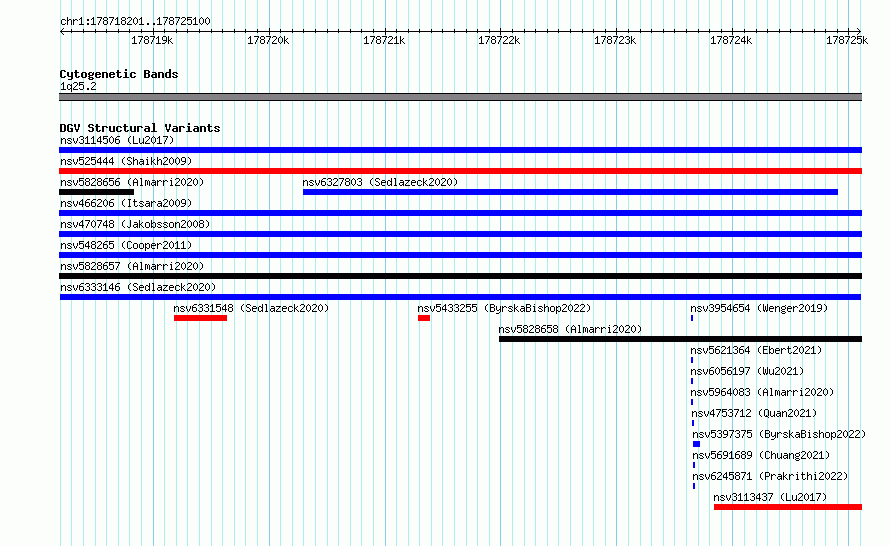This screenshot has width=890, height=546.
Task: Click nsv5828656 (Almarri2020) label
Action: click(132, 182)
